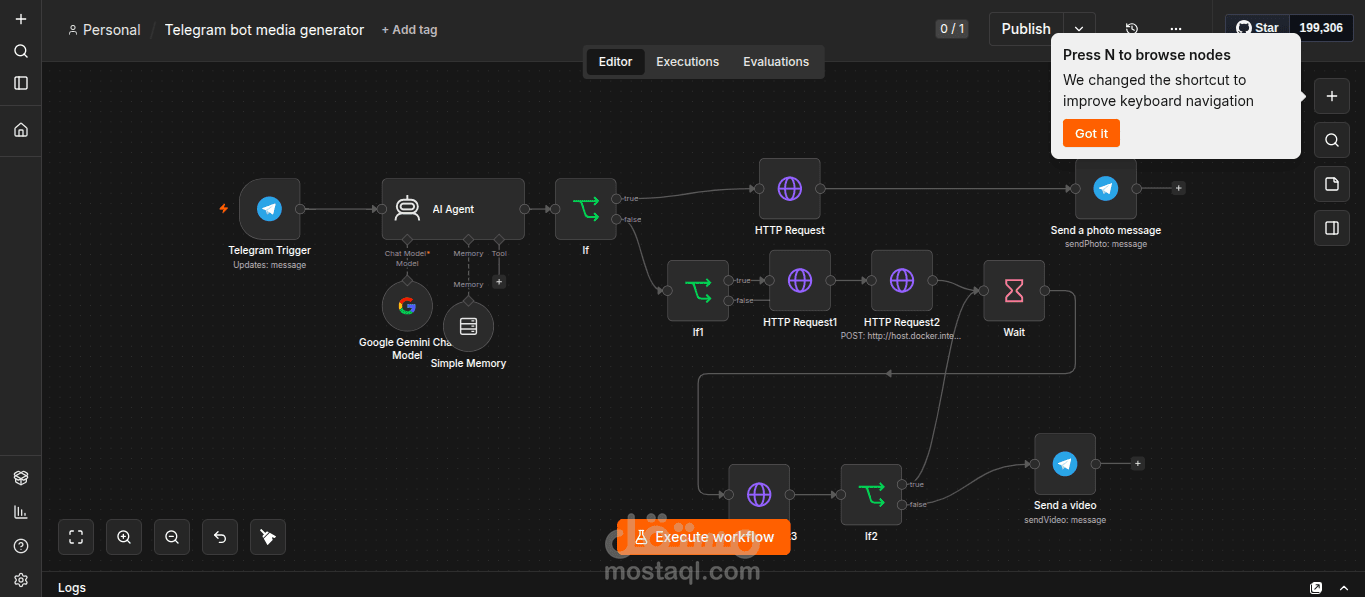Select the If2 node

tap(871, 495)
